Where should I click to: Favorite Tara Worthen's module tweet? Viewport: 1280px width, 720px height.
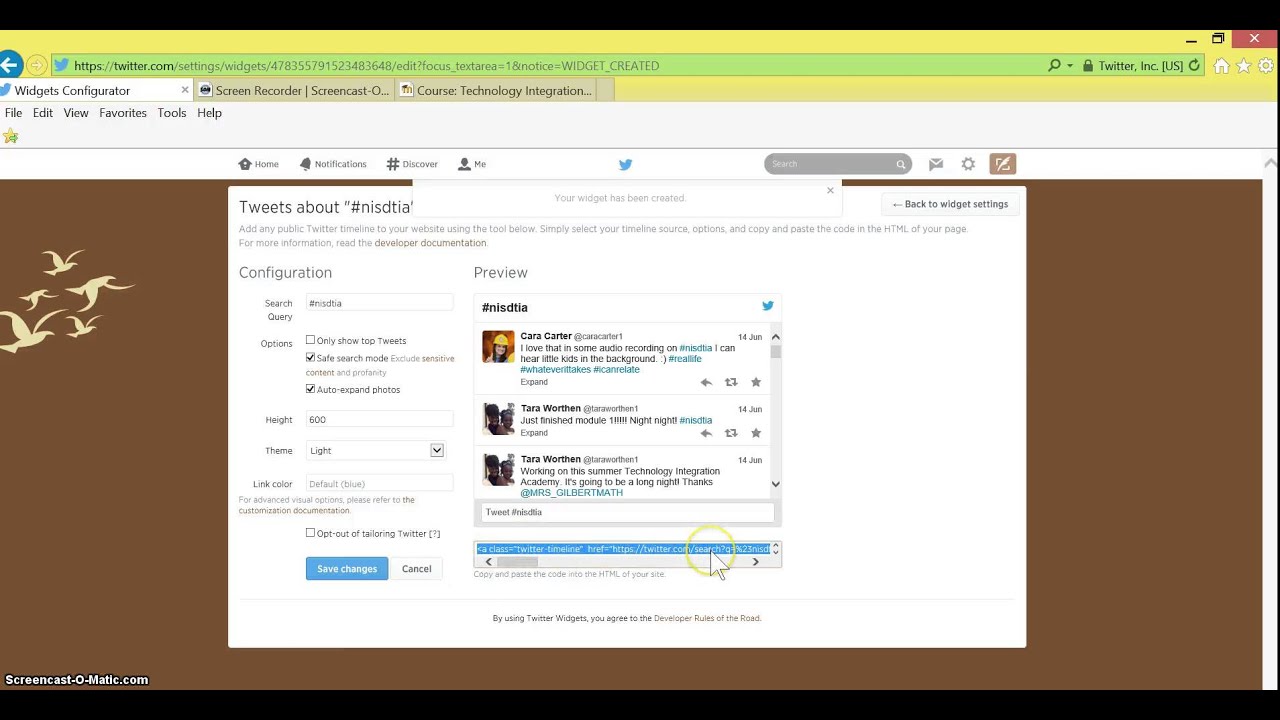[x=756, y=433]
